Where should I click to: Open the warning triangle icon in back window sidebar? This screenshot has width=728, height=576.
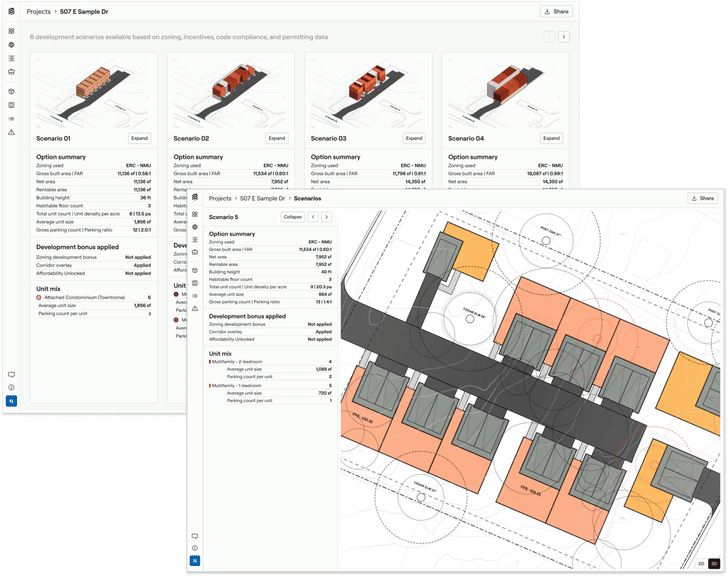11,132
